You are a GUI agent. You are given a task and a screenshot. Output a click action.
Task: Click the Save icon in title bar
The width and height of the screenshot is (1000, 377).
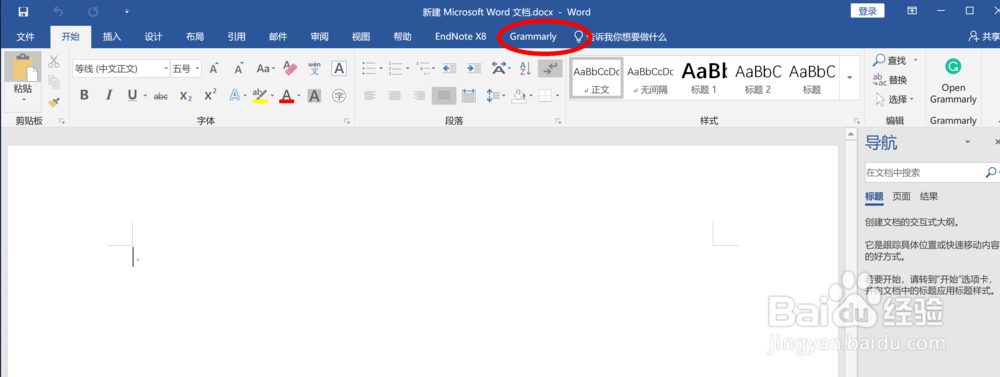[x=23, y=11]
